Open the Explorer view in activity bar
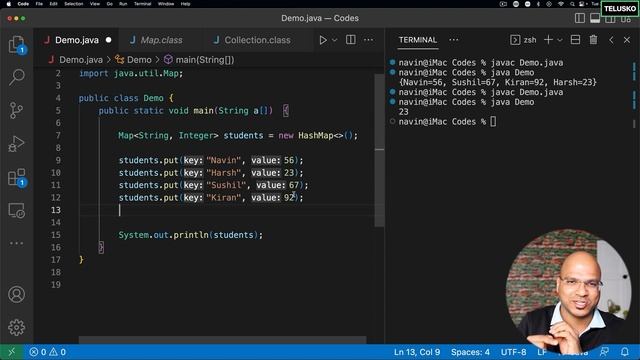Image resolution: width=640 pixels, height=360 pixels. tap(17, 44)
